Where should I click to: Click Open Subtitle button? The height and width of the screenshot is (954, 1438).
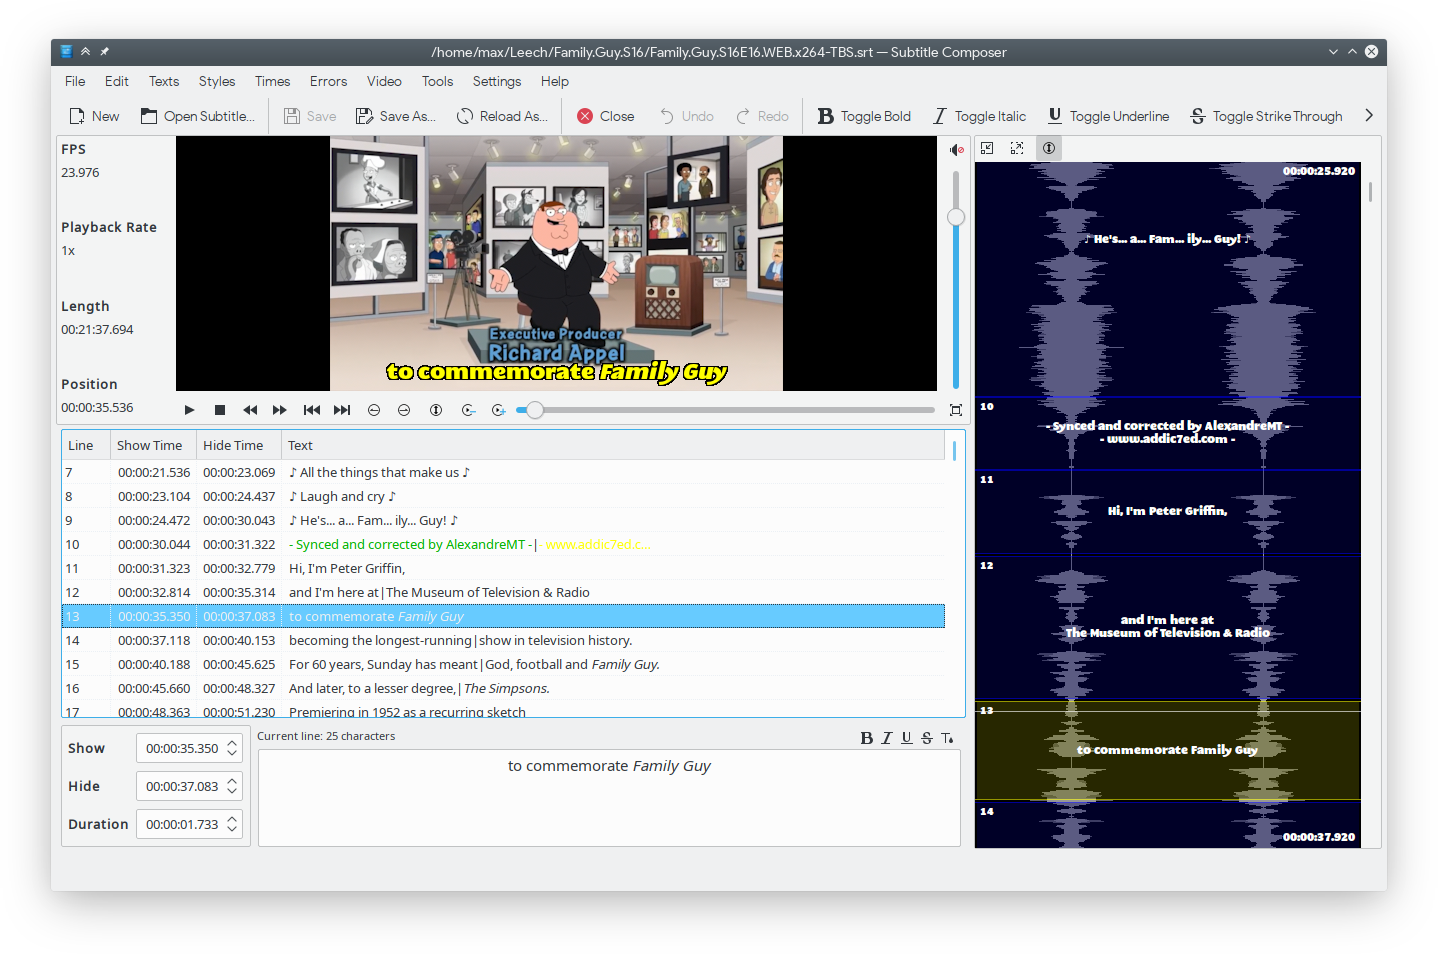pyautogui.click(x=198, y=116)
